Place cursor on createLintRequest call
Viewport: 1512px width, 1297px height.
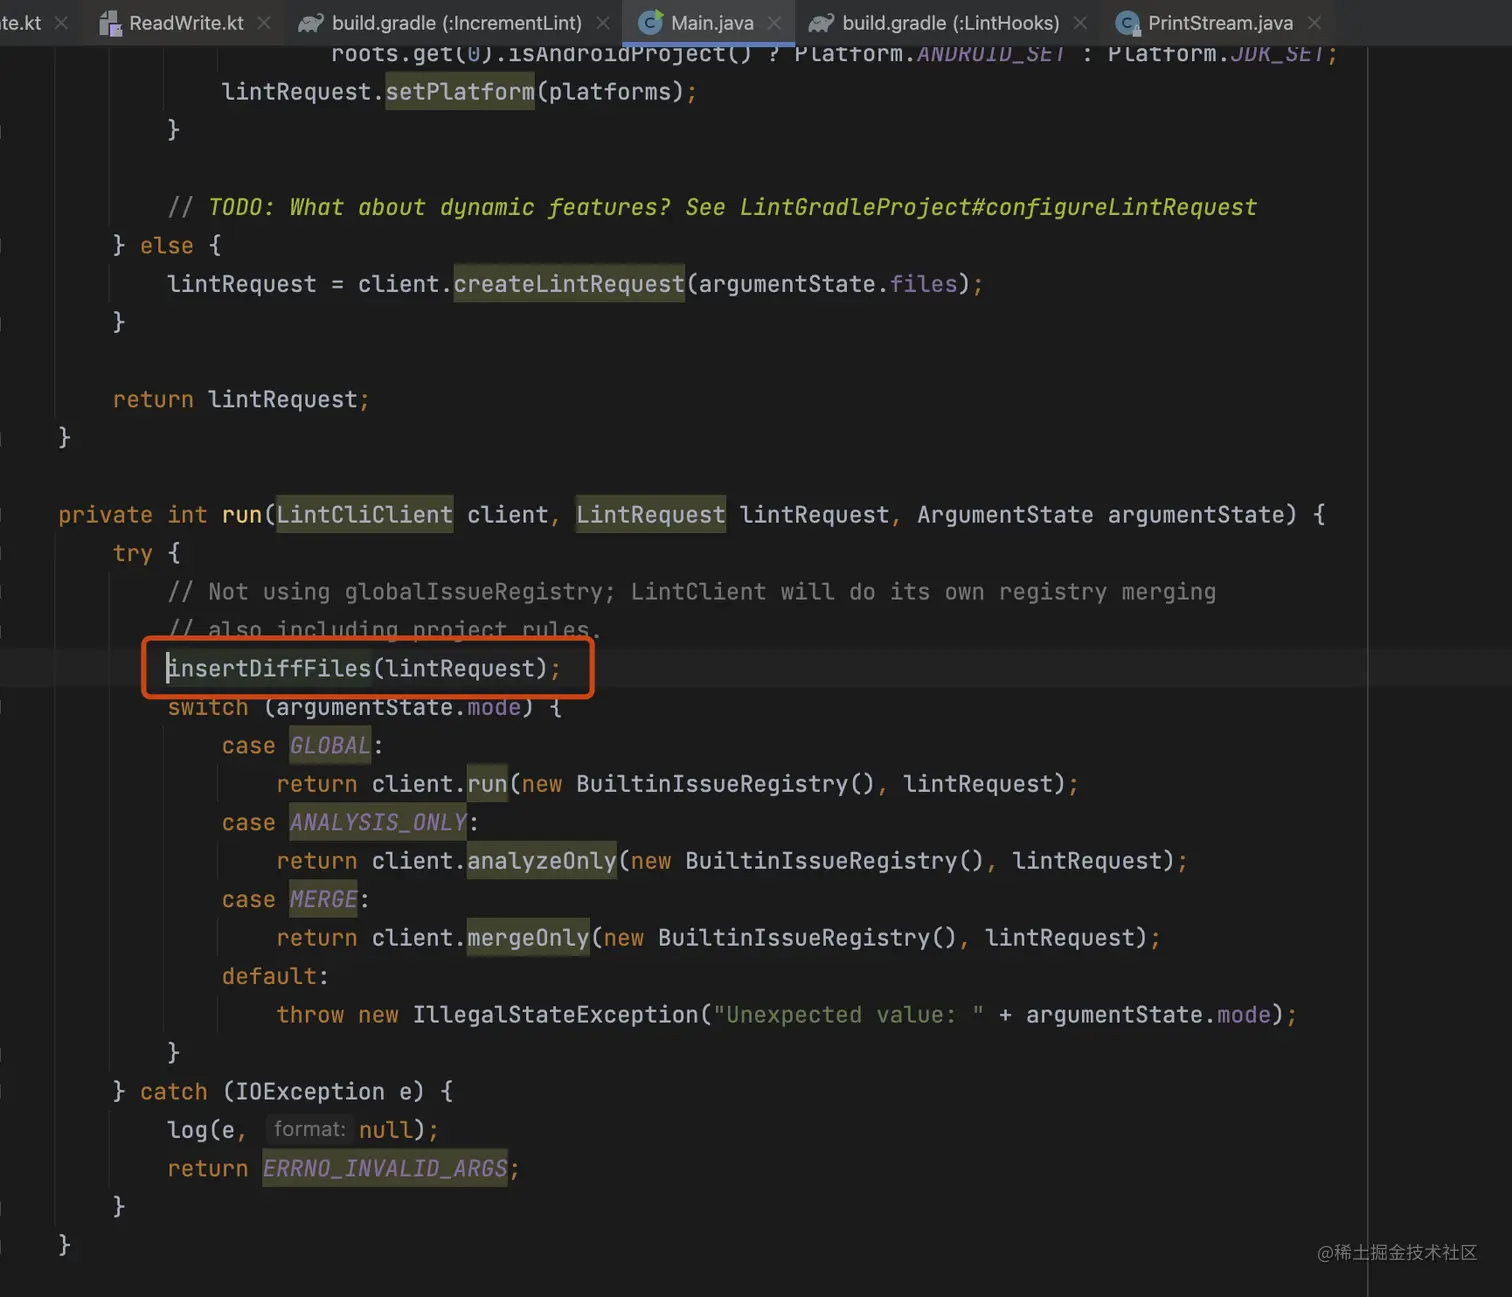pos(569,284)
